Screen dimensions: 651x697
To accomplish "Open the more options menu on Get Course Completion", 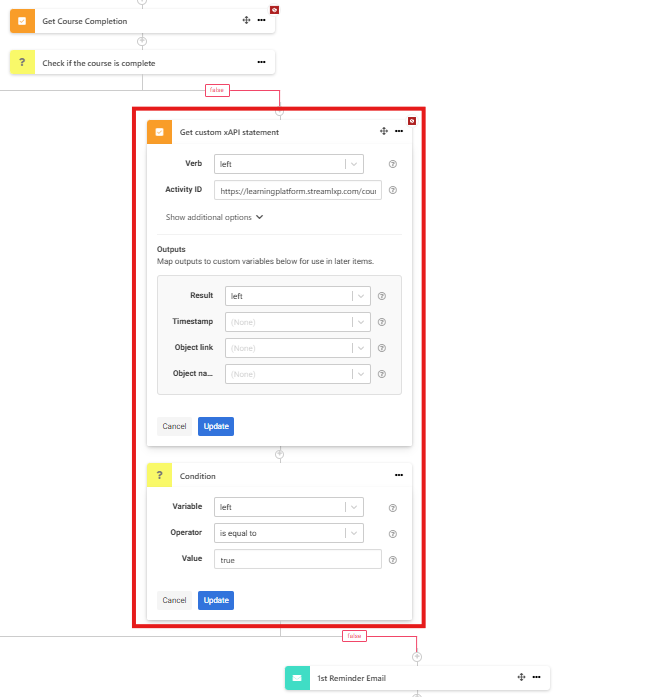I will click(x=261, y=20).
